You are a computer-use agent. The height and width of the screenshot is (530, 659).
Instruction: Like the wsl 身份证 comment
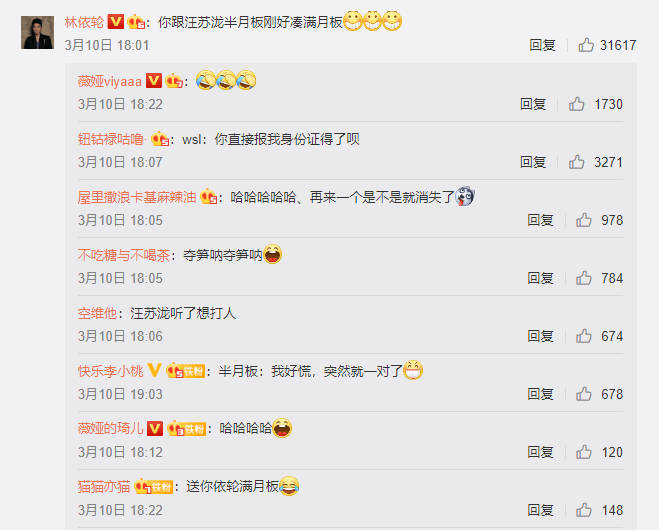(577, 162)
